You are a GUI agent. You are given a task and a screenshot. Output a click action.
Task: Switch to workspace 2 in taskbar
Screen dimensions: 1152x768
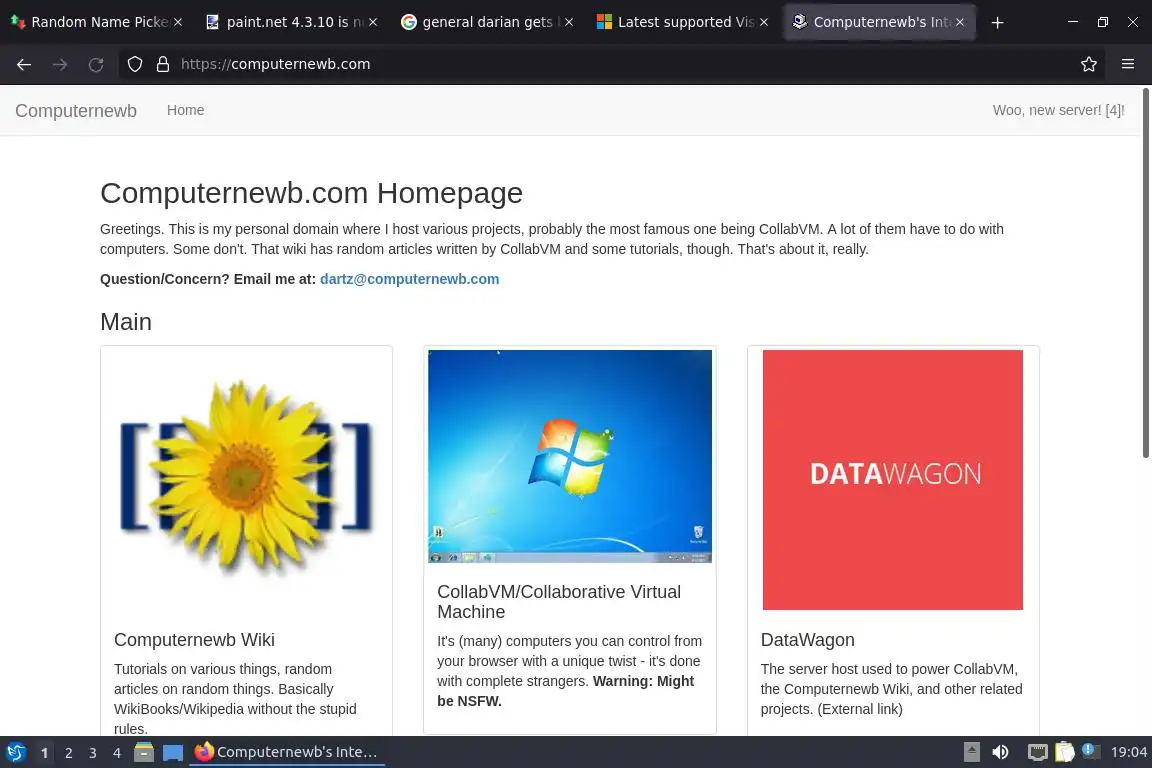click(x=68, y=753)
